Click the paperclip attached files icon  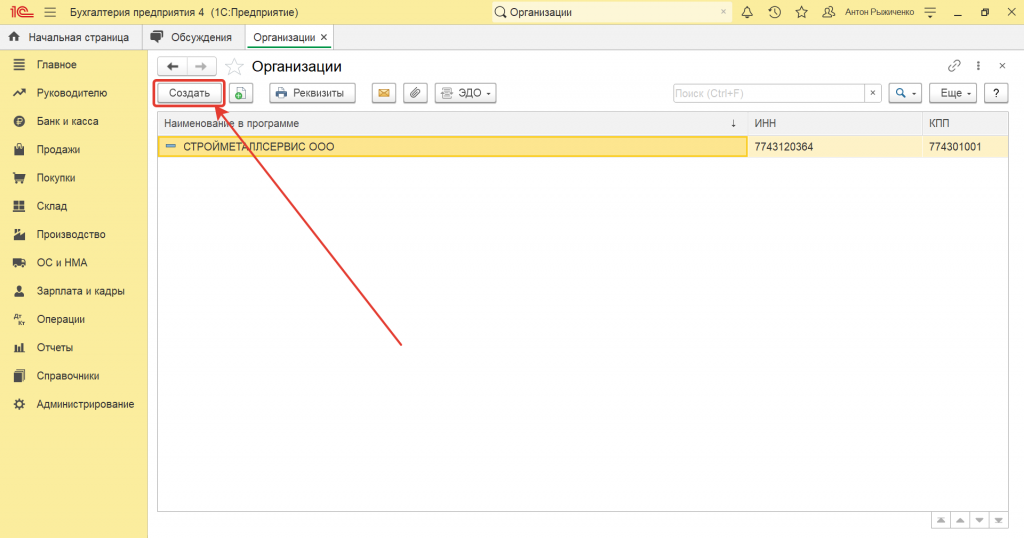click(x=415, y=93)
